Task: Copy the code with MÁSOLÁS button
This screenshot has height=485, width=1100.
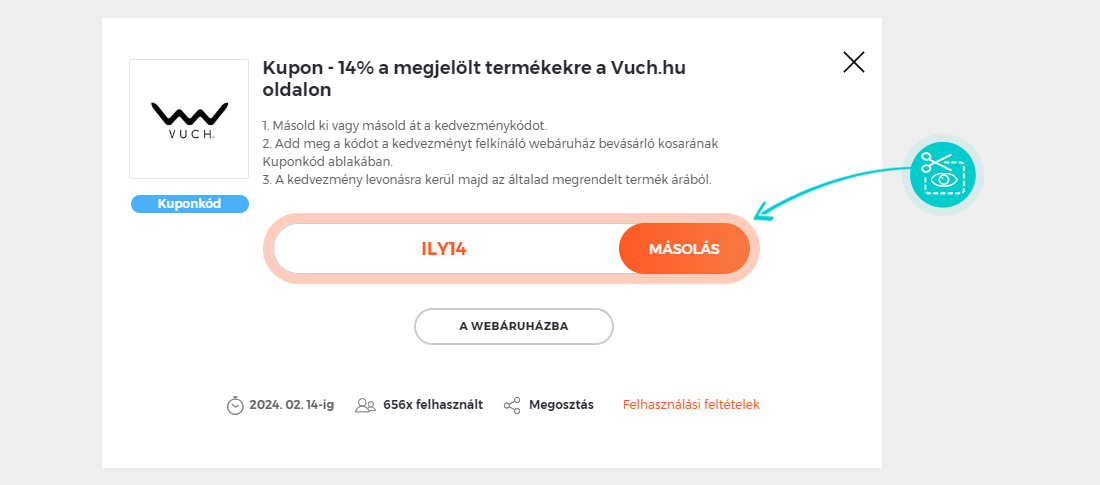Action: (684, 249)
